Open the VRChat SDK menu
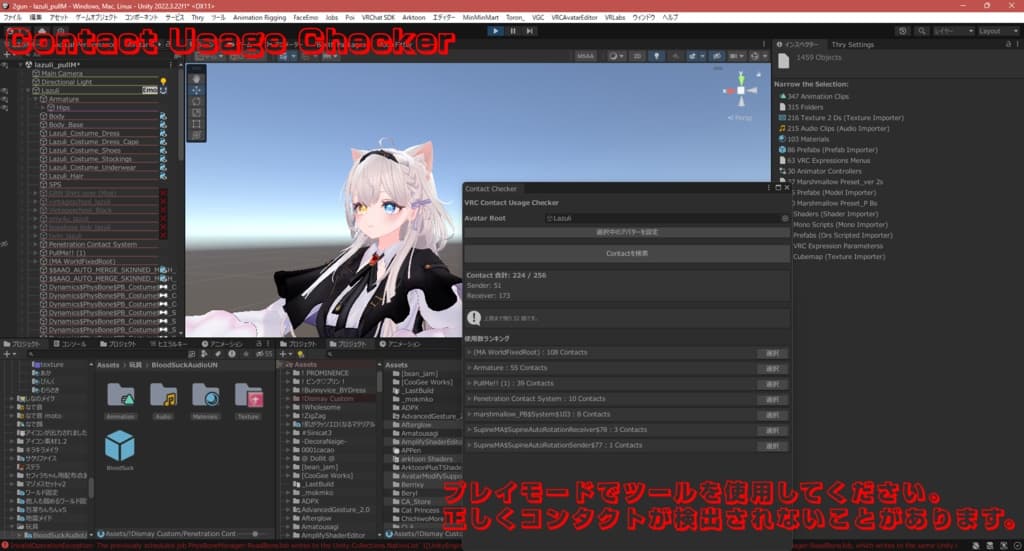Screen dimensions: 1024x551 [378, 18]
